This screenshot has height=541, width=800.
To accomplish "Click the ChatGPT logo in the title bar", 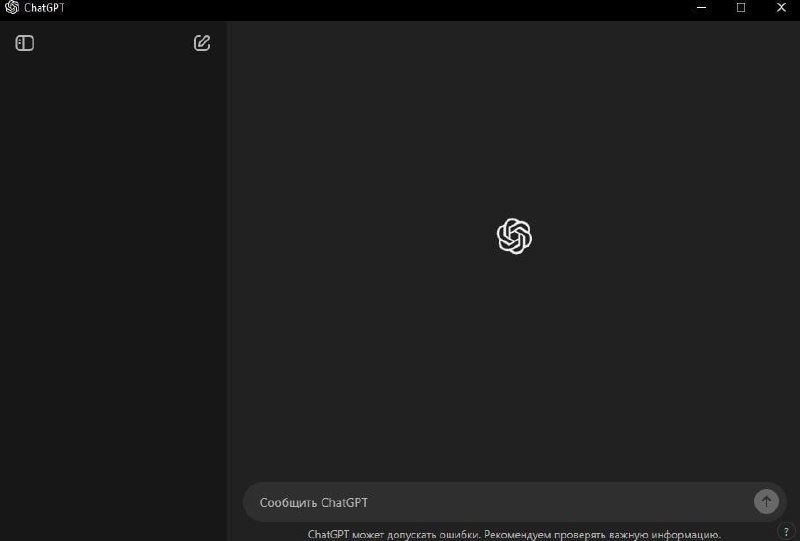I will [x=12, y=8].
